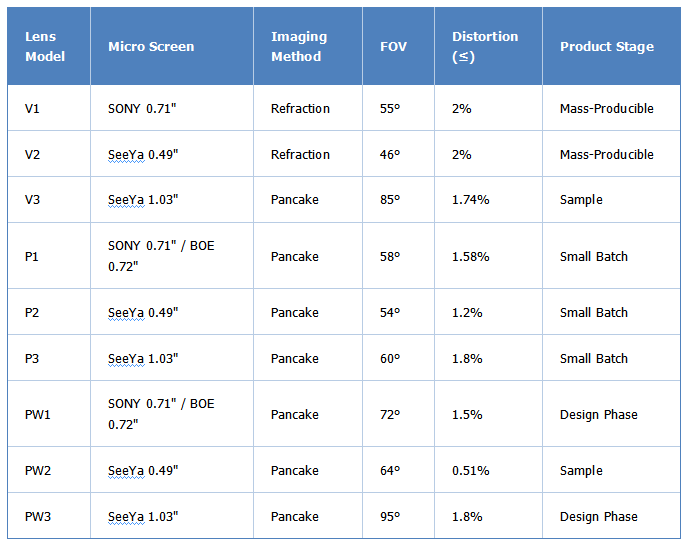The image size is (688, 546).
Task: Click the 60° FOV cell in P3 row
Action: click(x=398, y=358)
